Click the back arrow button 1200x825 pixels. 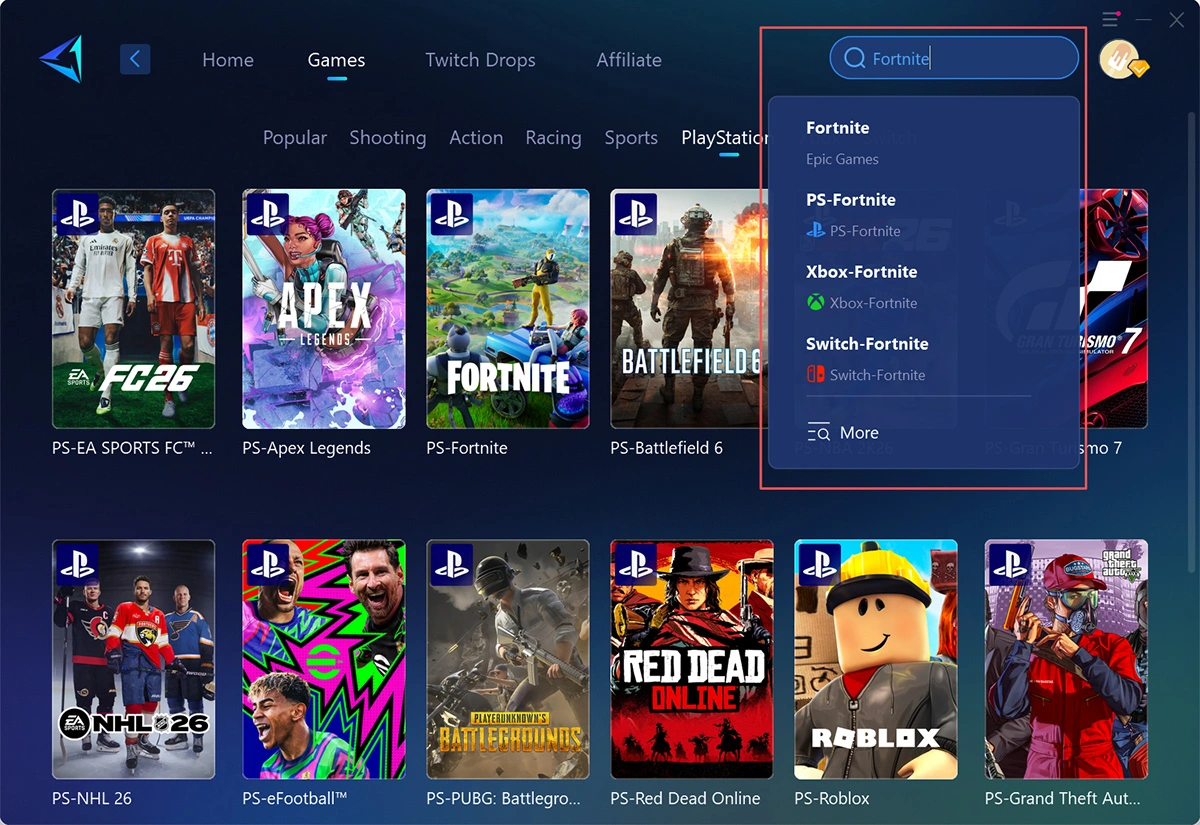point(135,59)
